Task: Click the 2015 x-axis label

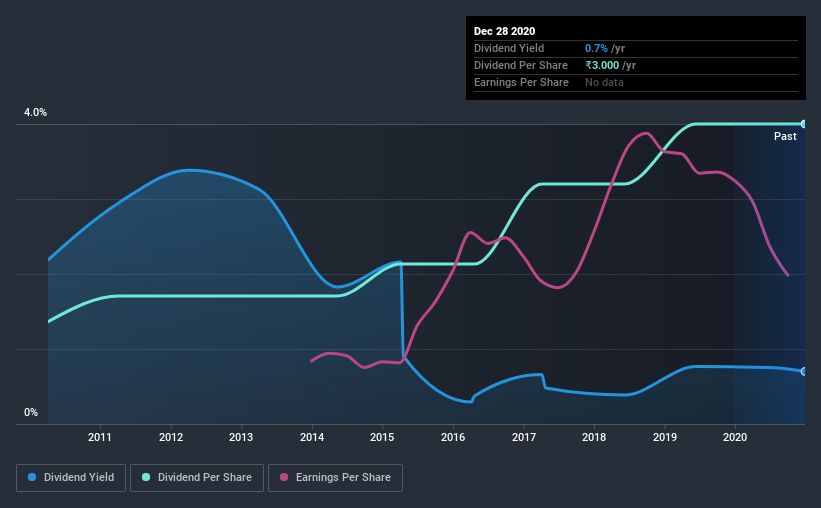Action: [x=382, y=437]
